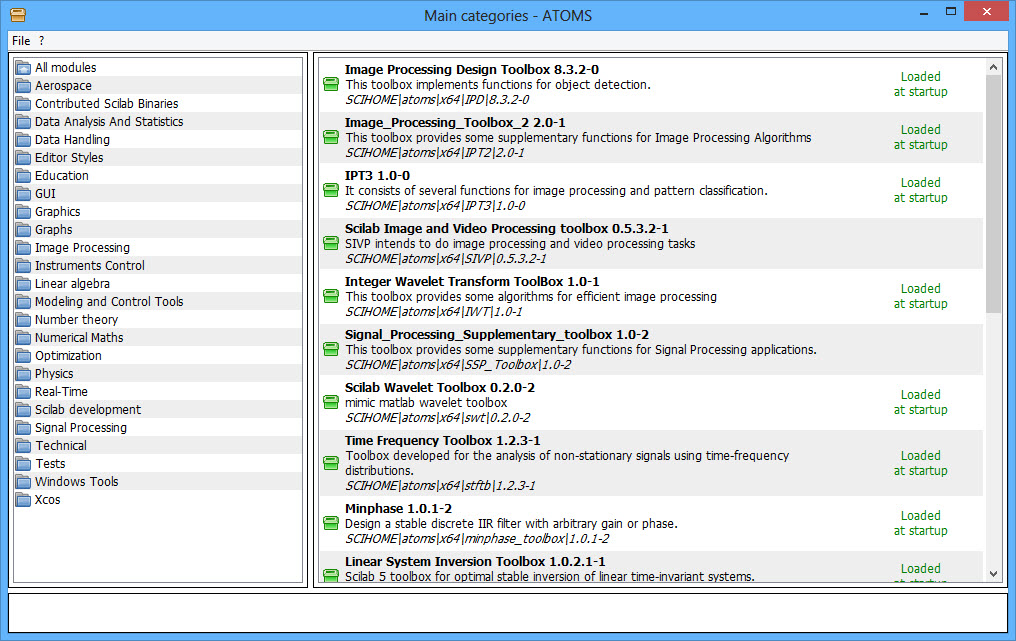Select the Technical category
The height and width of the screenshot is (641, 1016).
pos(158,446)
